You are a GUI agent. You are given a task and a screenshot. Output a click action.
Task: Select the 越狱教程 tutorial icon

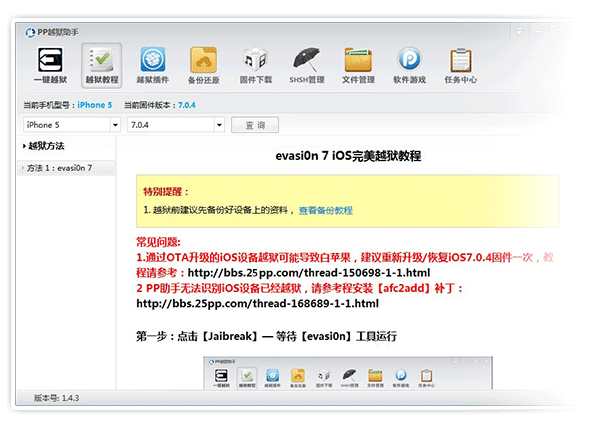[x=102, y=65]
